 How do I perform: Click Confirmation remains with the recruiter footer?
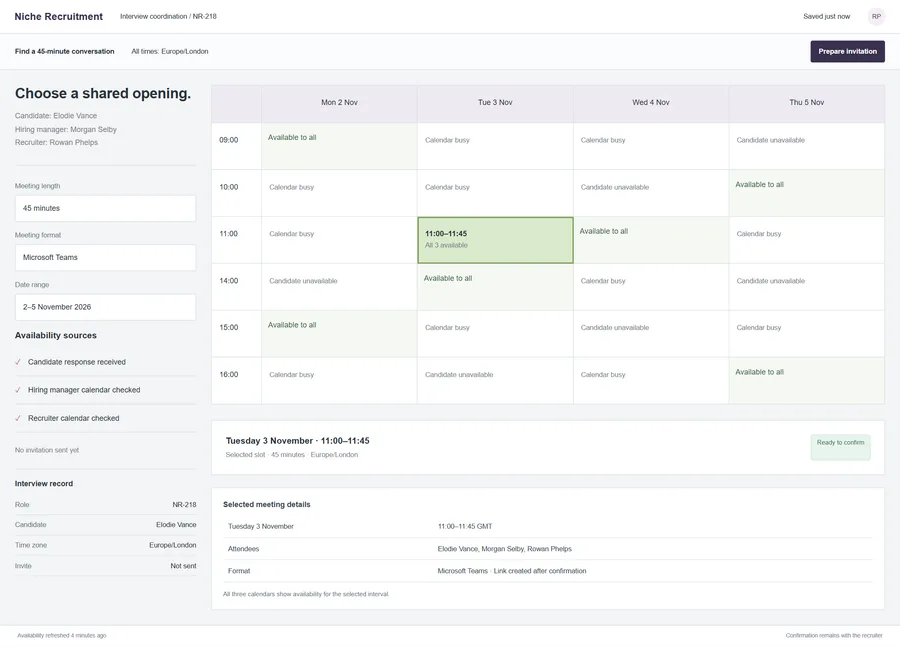[x=834, y=636]
